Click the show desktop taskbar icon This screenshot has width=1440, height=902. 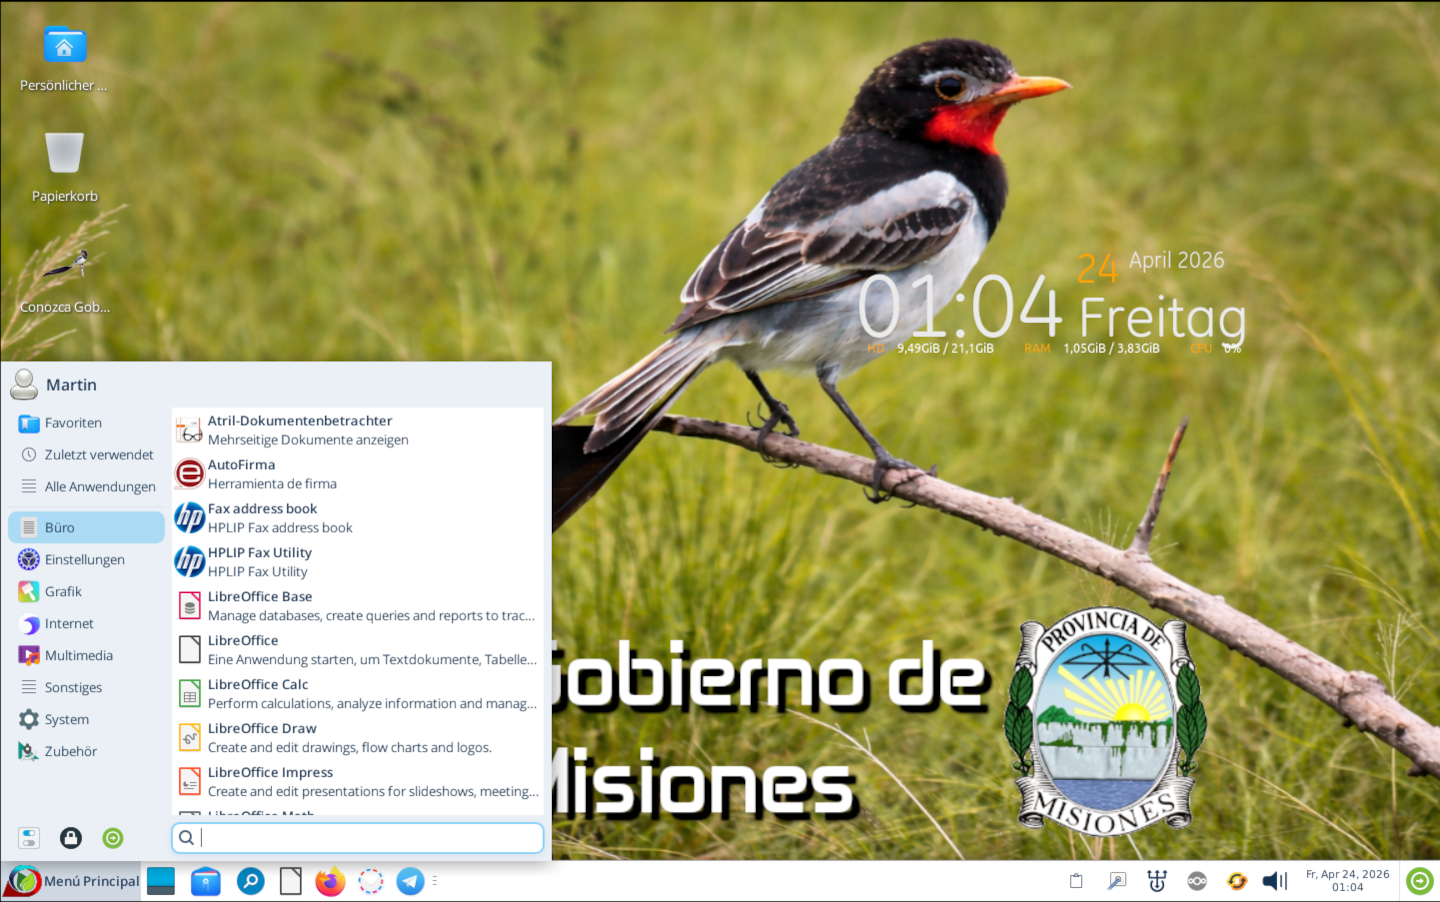[161, 881]
